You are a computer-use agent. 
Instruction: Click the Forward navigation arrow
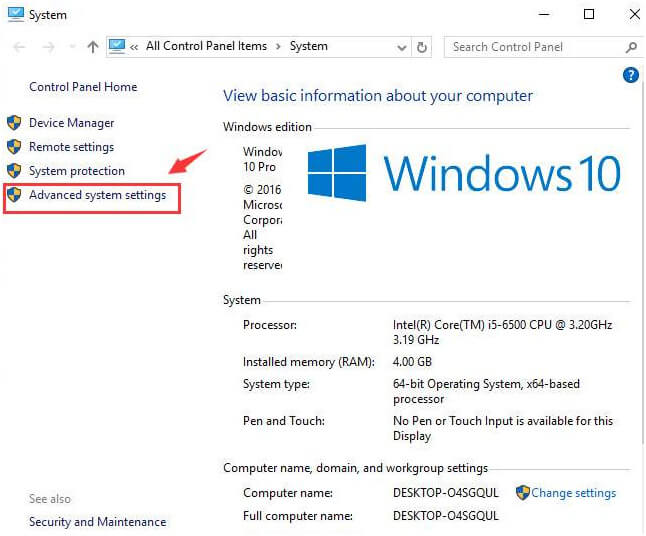pyautogui.click(x=49, y=47)
